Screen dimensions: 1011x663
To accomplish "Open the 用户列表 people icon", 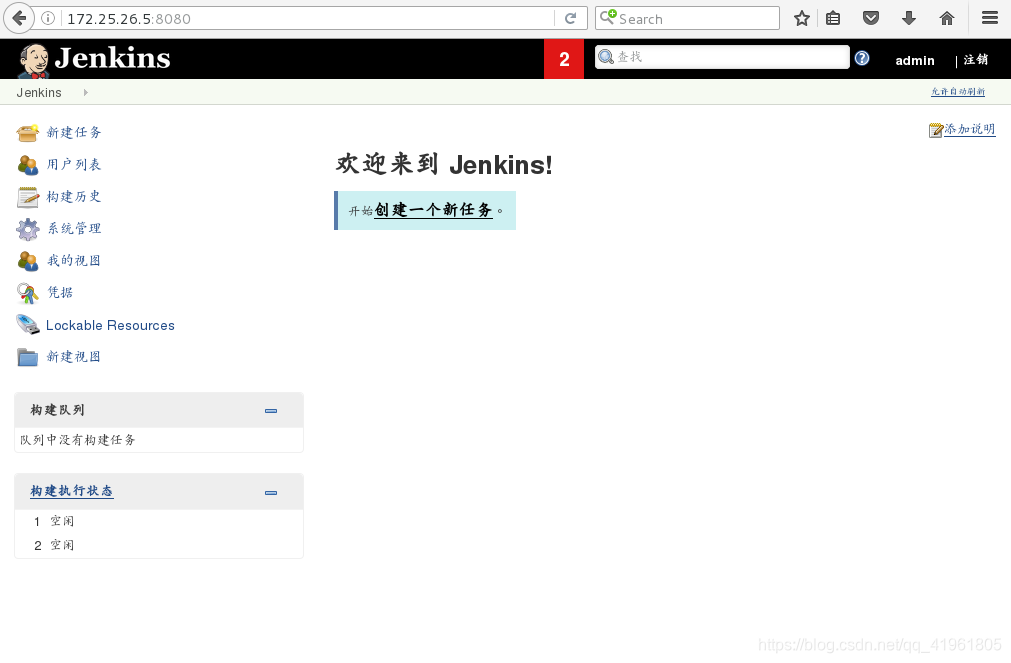I will [x=28, y=165].
